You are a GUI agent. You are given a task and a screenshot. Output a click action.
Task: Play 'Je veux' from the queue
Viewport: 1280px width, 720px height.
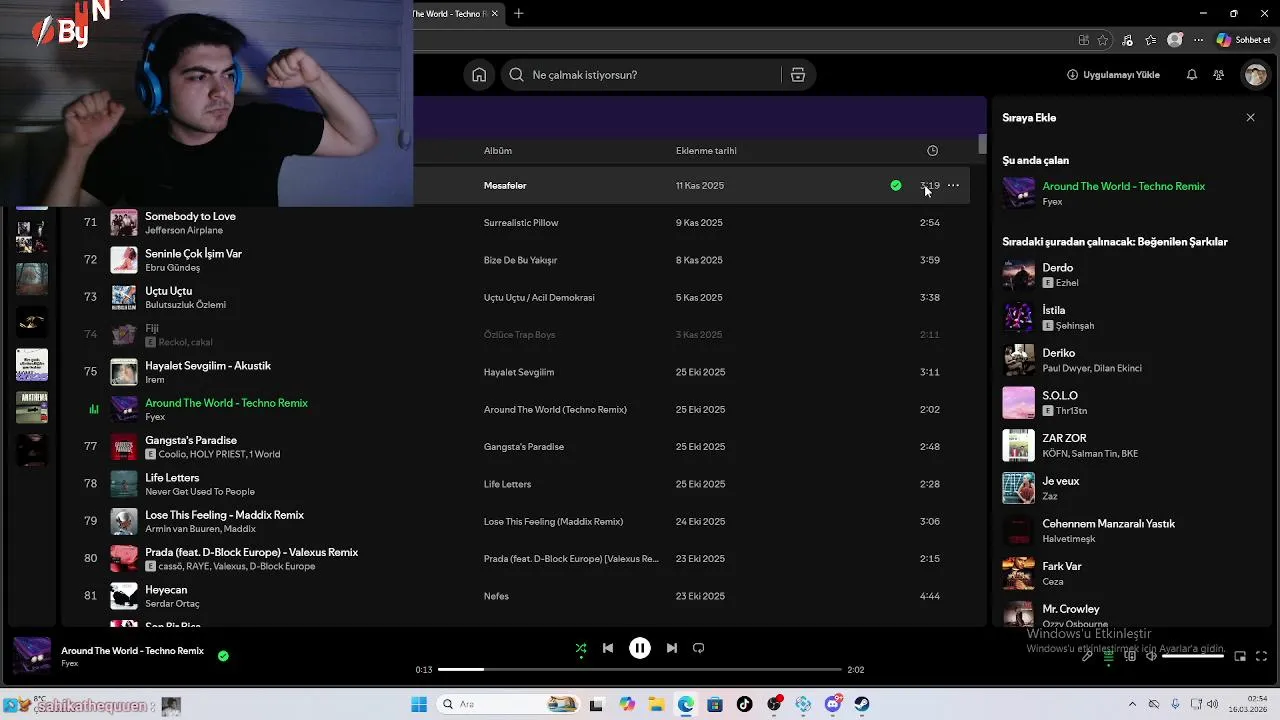[1060, 481]
